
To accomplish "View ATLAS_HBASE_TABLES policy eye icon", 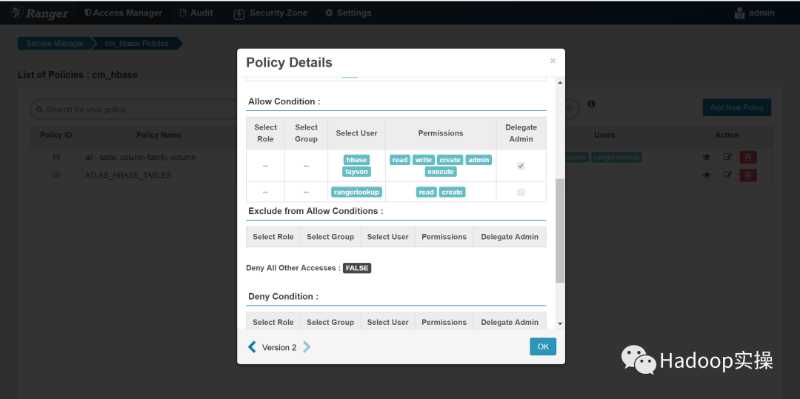I will coord(707,176).
